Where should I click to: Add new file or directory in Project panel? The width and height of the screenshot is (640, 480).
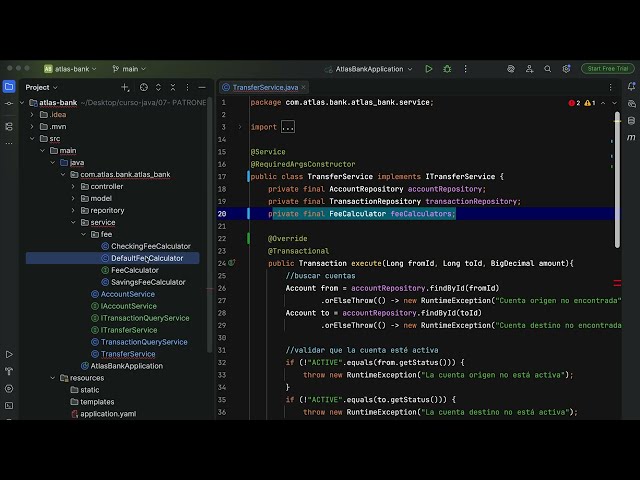(x=125, y=87)
